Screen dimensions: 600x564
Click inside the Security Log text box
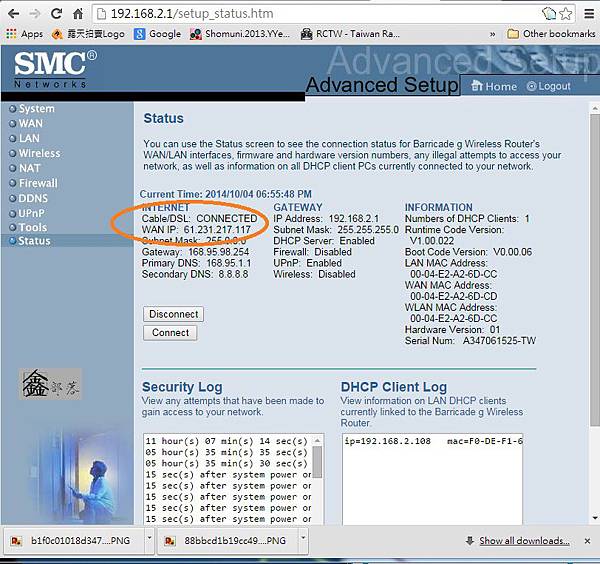click(227, 479)
